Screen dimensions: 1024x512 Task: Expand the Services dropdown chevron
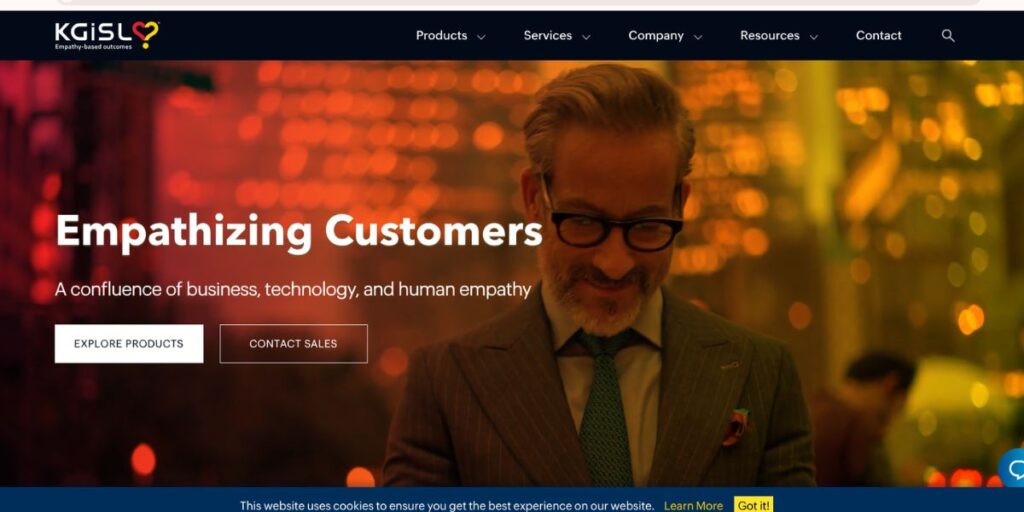(x=586, y=37)
